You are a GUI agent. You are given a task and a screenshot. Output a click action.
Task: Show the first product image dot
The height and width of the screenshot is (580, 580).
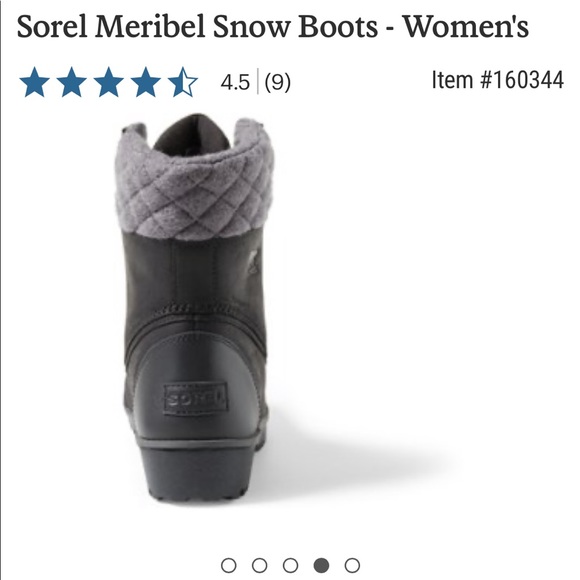point(228,565)
